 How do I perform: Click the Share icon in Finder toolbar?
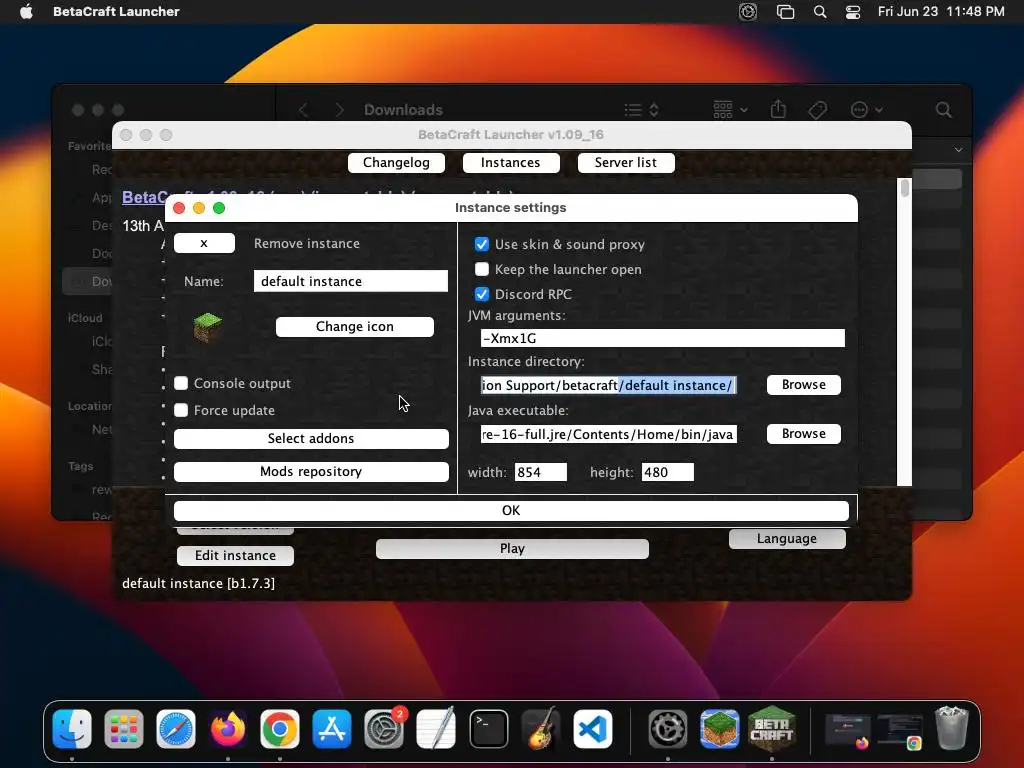click(x=778, y=109)
